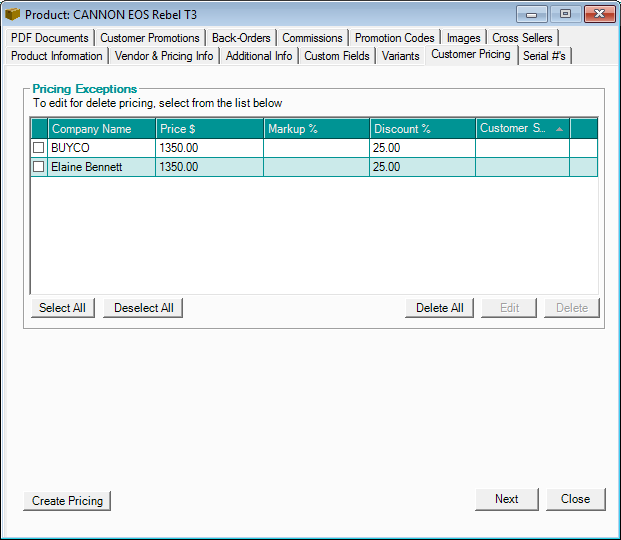
Task: Open the PDF Documents tab
Action: pos(49,38)
